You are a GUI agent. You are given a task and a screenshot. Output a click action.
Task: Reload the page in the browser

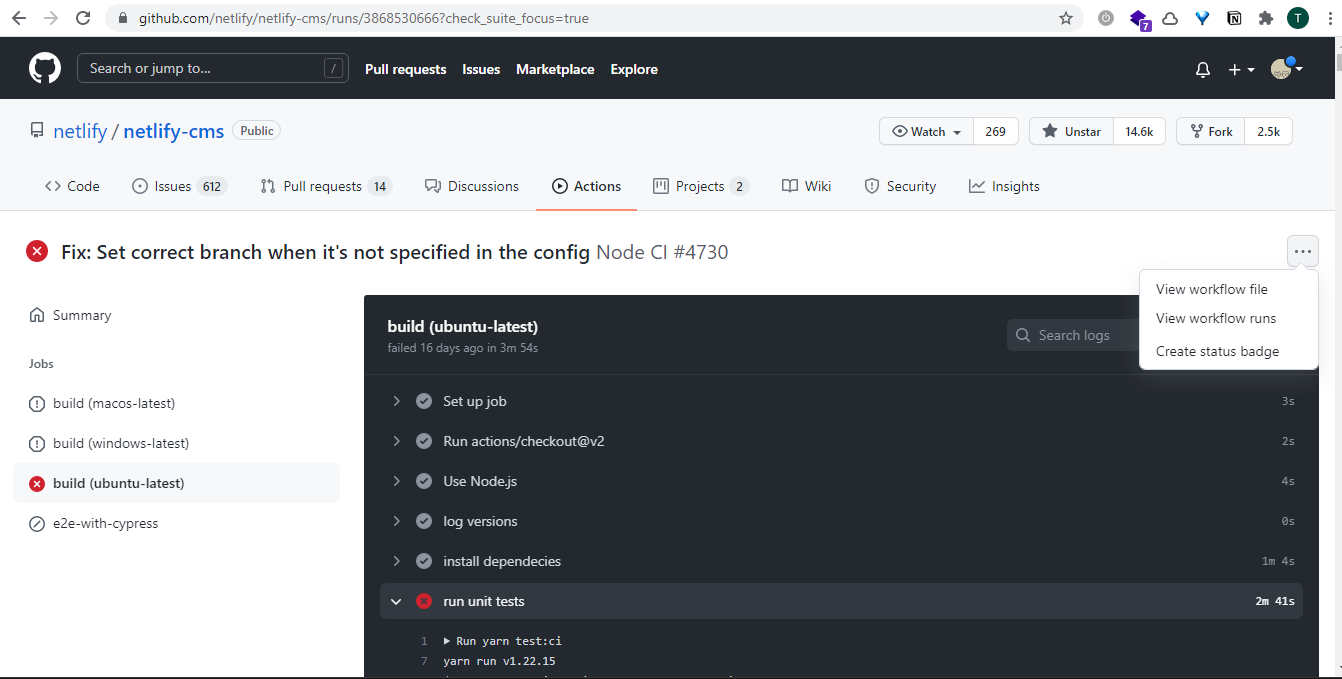point(83,18)
